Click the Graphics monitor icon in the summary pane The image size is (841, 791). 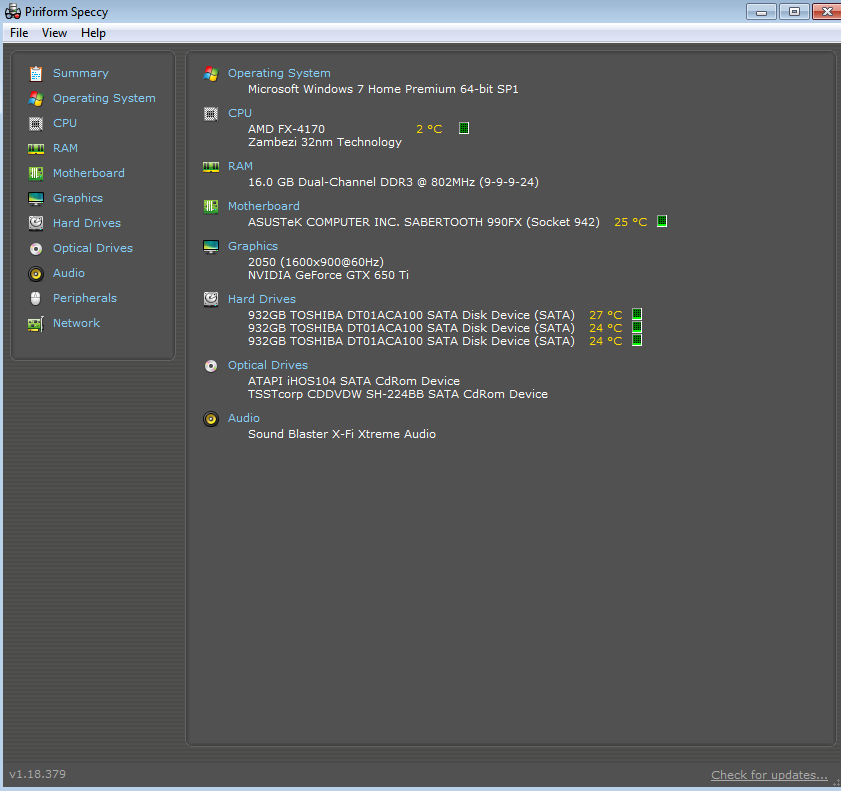pyautogui.click(x=211, y=247)
